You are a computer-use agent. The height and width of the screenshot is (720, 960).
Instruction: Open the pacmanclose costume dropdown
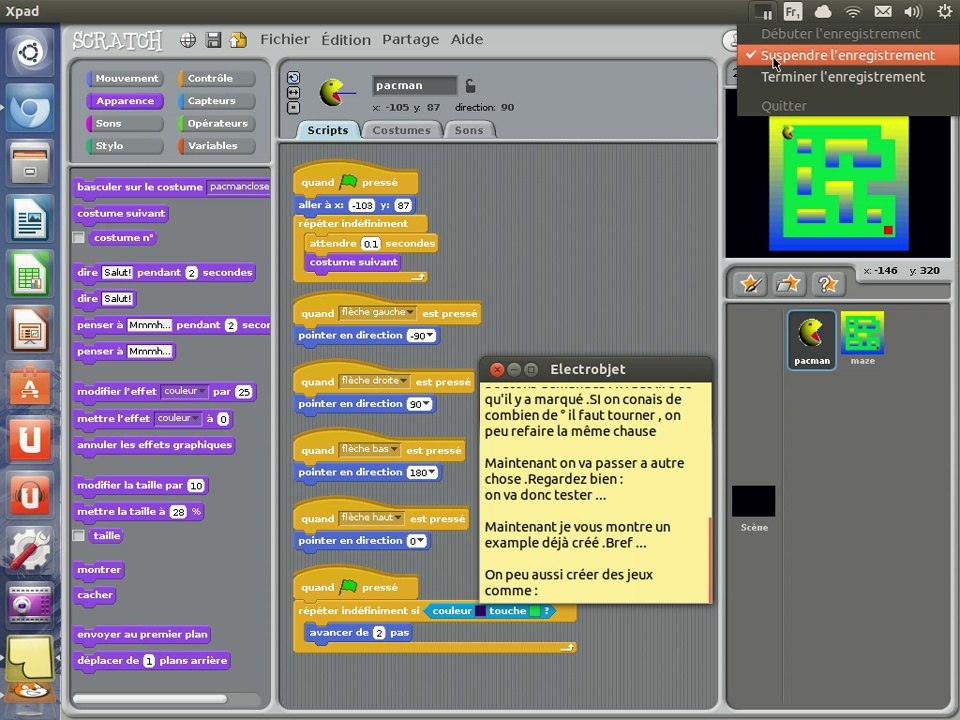[238, 187]
